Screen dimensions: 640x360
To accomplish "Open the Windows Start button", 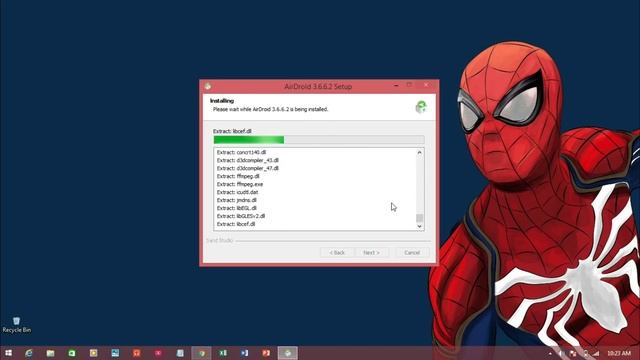I will (x=8, y=353).
